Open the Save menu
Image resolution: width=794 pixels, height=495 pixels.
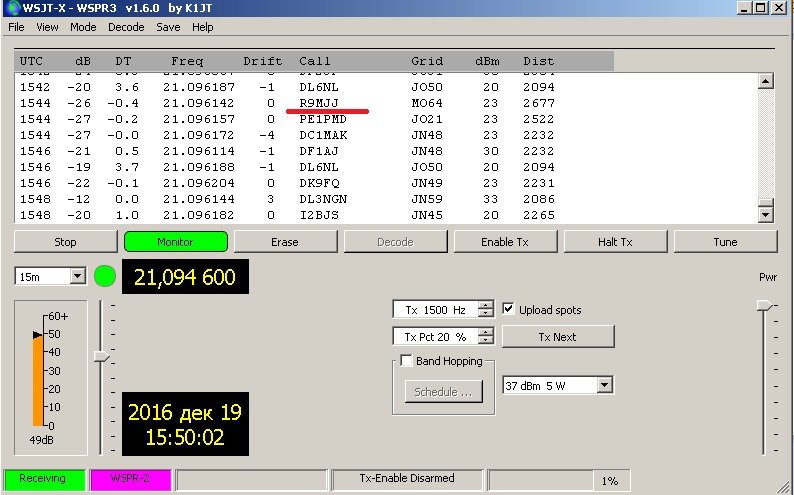pyautogui.click(x=168, y=27)
